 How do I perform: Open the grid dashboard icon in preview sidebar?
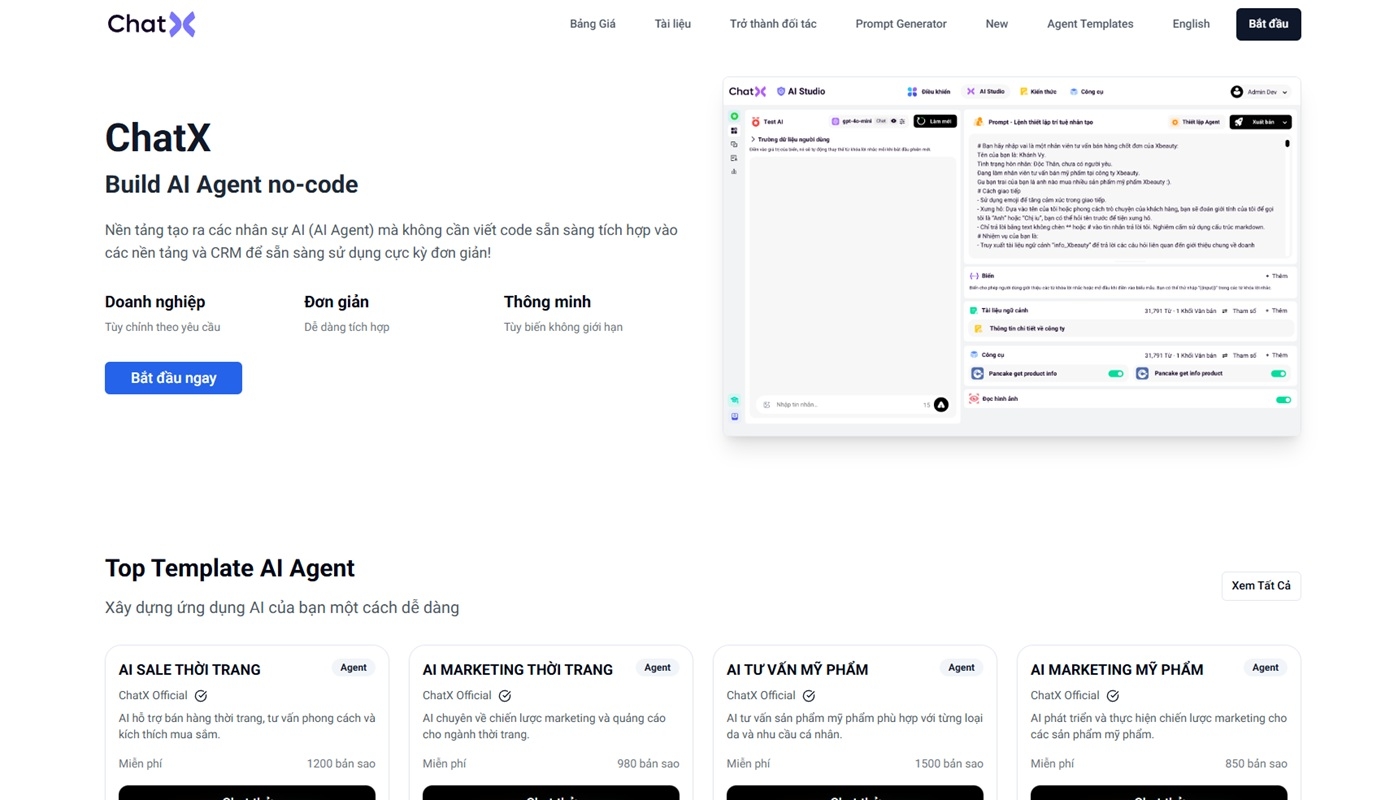[x=734, y=131]
